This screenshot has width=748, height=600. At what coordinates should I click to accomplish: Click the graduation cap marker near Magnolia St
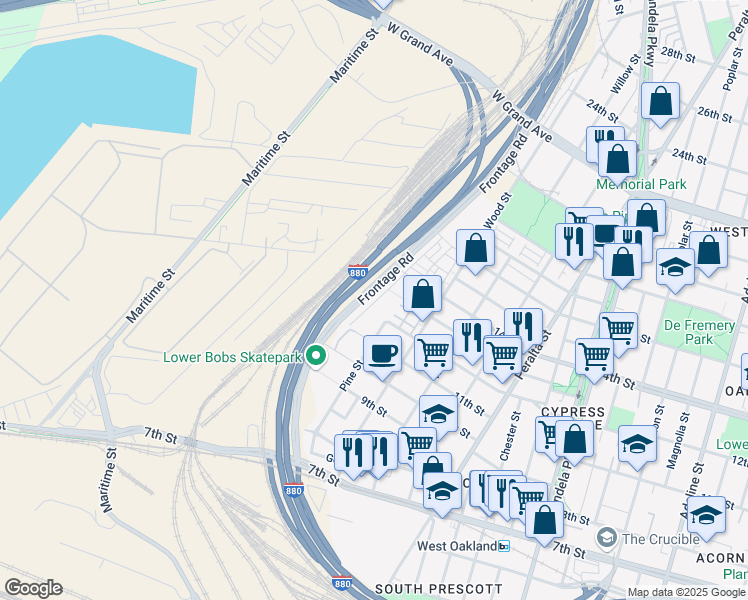click(637, 445)
